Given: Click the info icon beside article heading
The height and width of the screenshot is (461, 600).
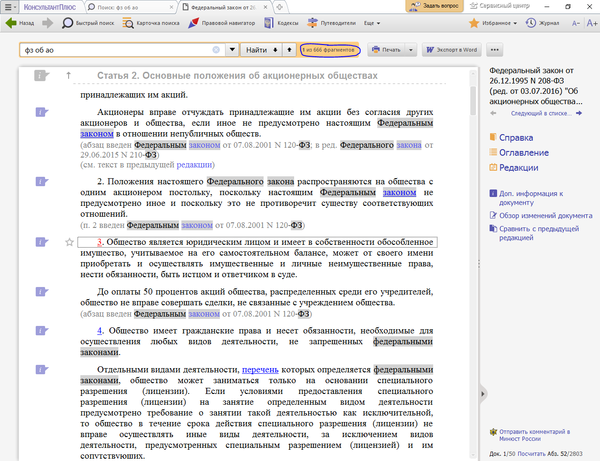Looking at the screenshot, I should click(41, 75).
